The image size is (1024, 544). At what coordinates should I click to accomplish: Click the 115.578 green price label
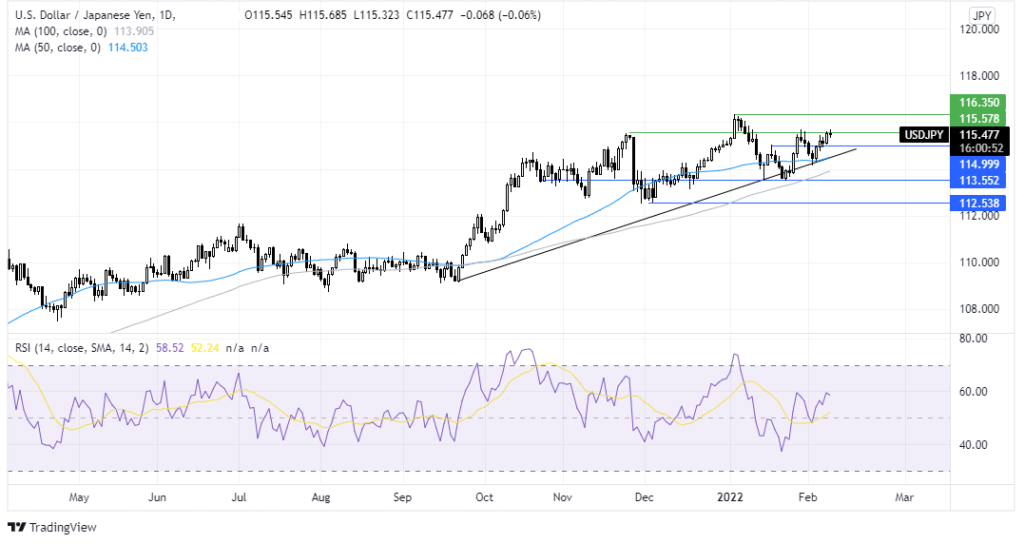point(979,118)
